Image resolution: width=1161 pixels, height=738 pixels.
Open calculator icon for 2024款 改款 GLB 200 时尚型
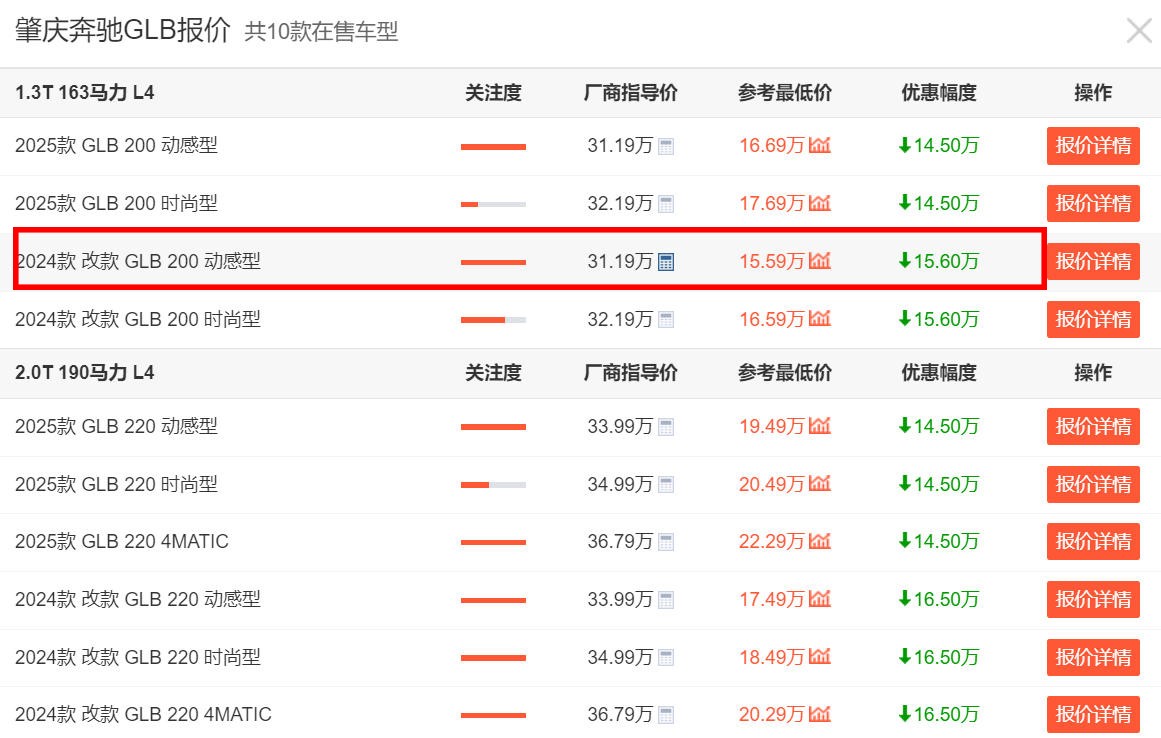click(666, 320)
